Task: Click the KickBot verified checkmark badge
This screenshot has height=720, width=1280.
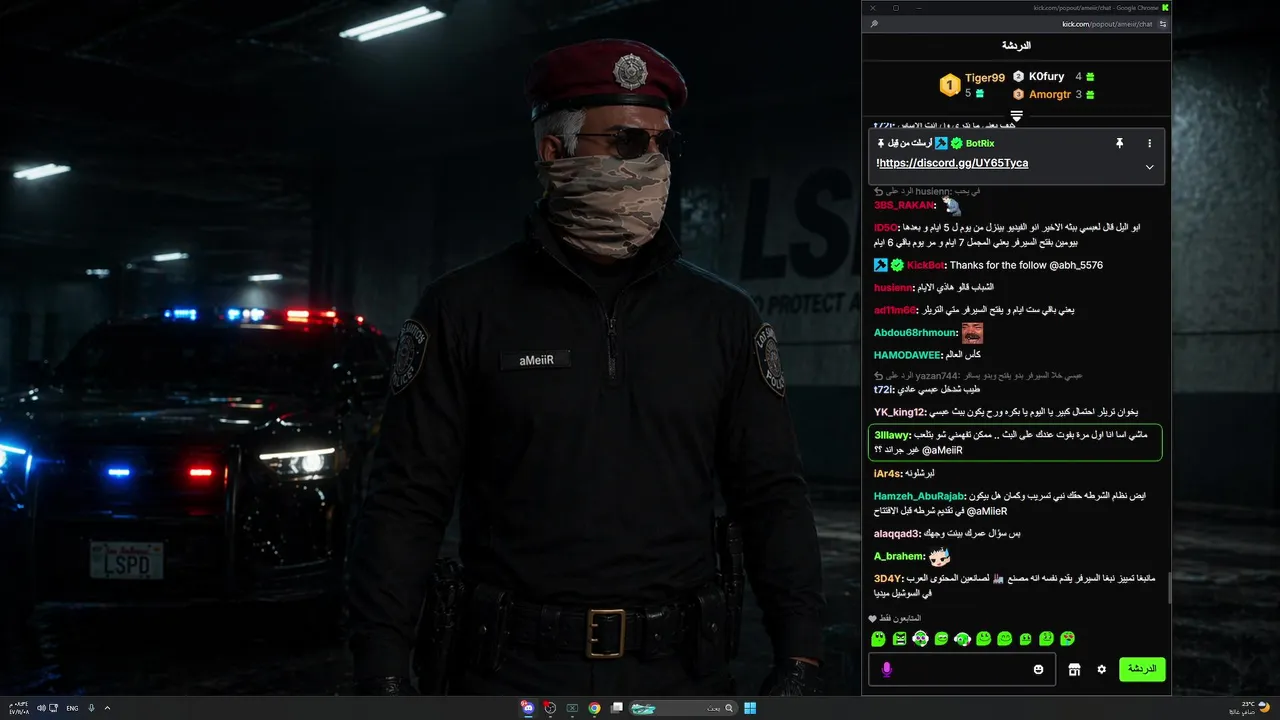Action: point(898,265)
